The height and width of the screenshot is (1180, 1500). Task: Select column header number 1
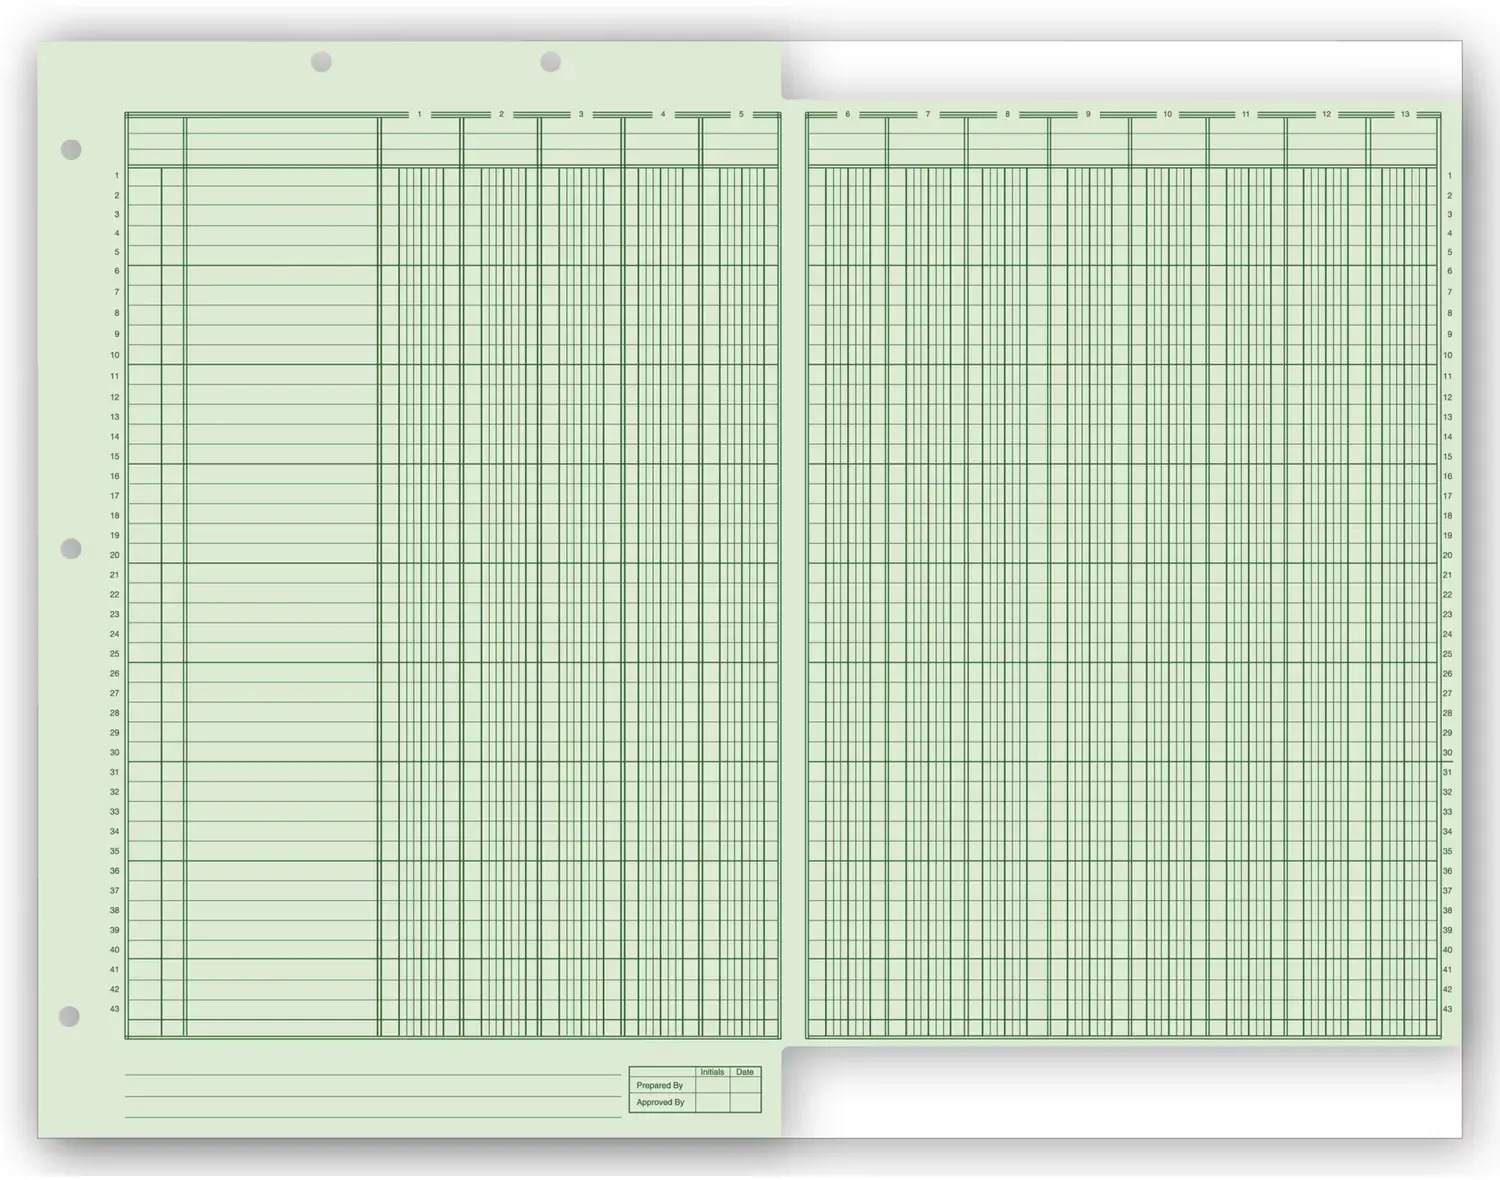[420, 114]
